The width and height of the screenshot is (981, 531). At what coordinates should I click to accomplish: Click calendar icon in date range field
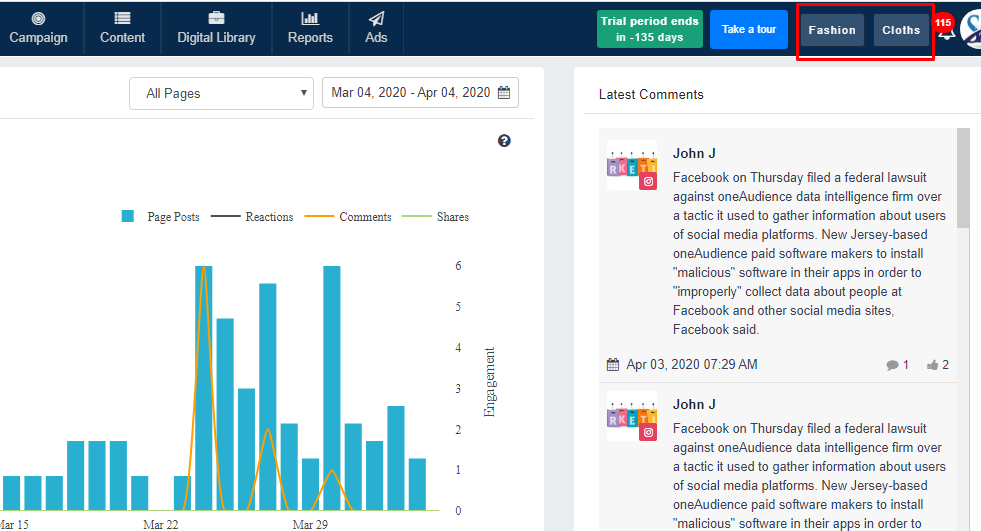click(504, 93)
